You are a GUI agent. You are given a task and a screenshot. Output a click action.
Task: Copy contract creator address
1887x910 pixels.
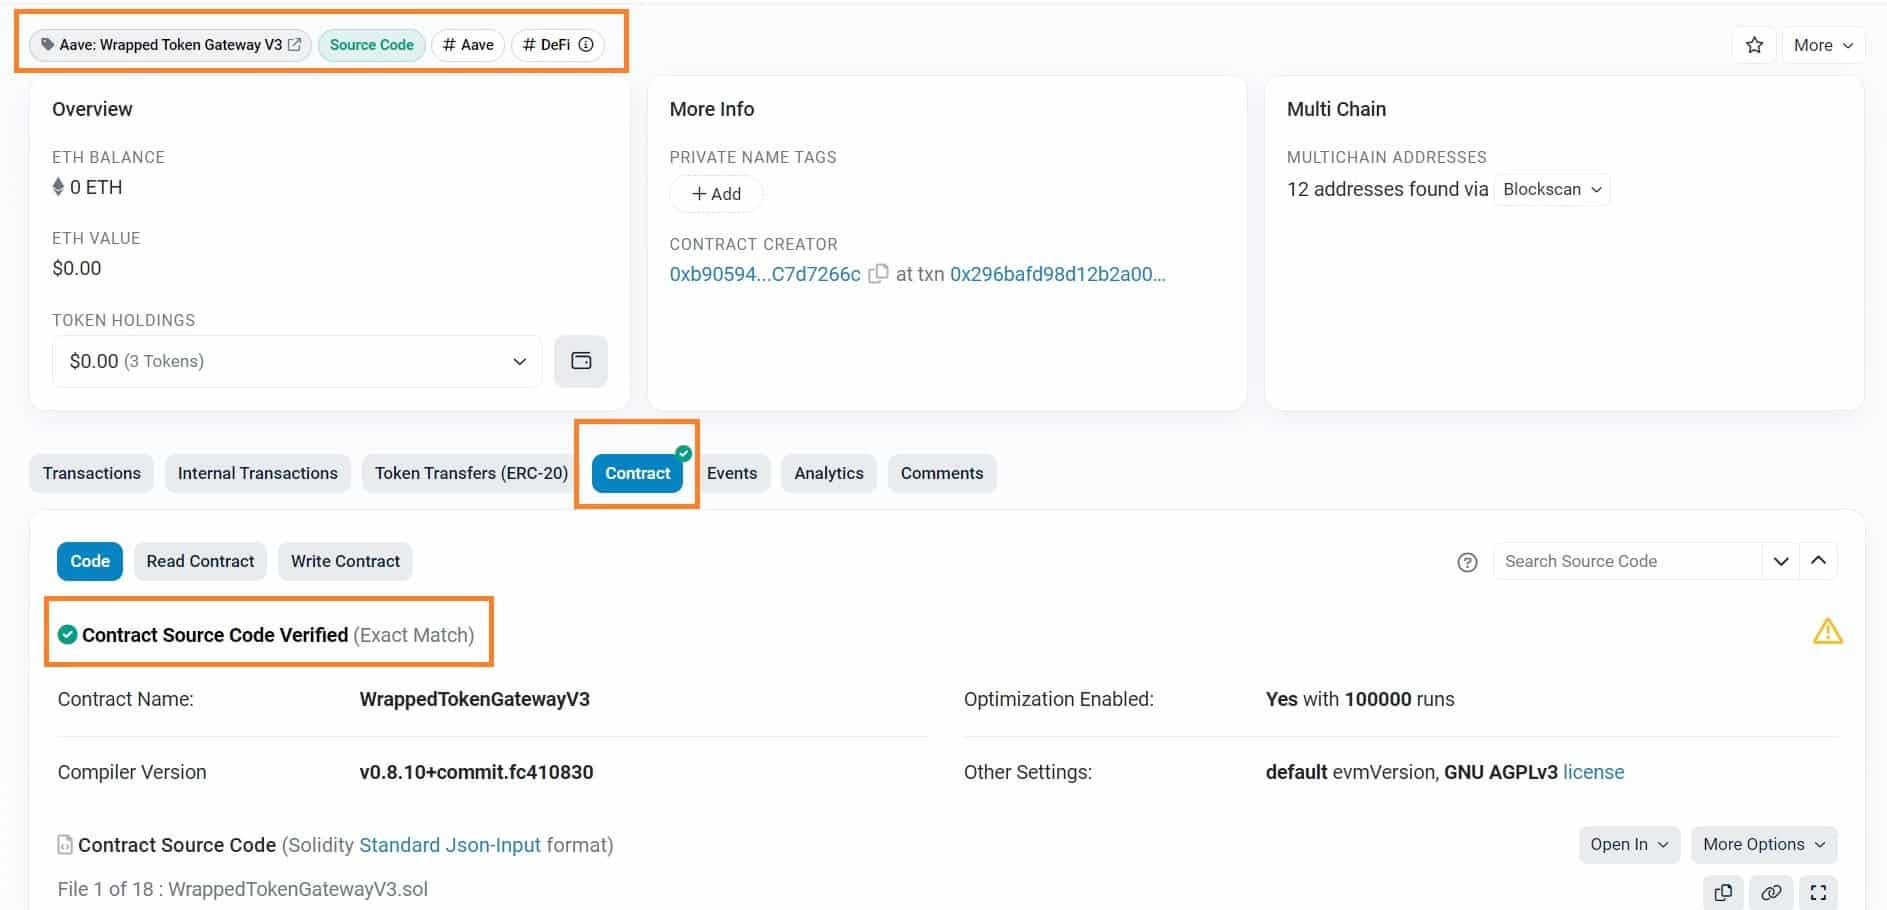878,274
